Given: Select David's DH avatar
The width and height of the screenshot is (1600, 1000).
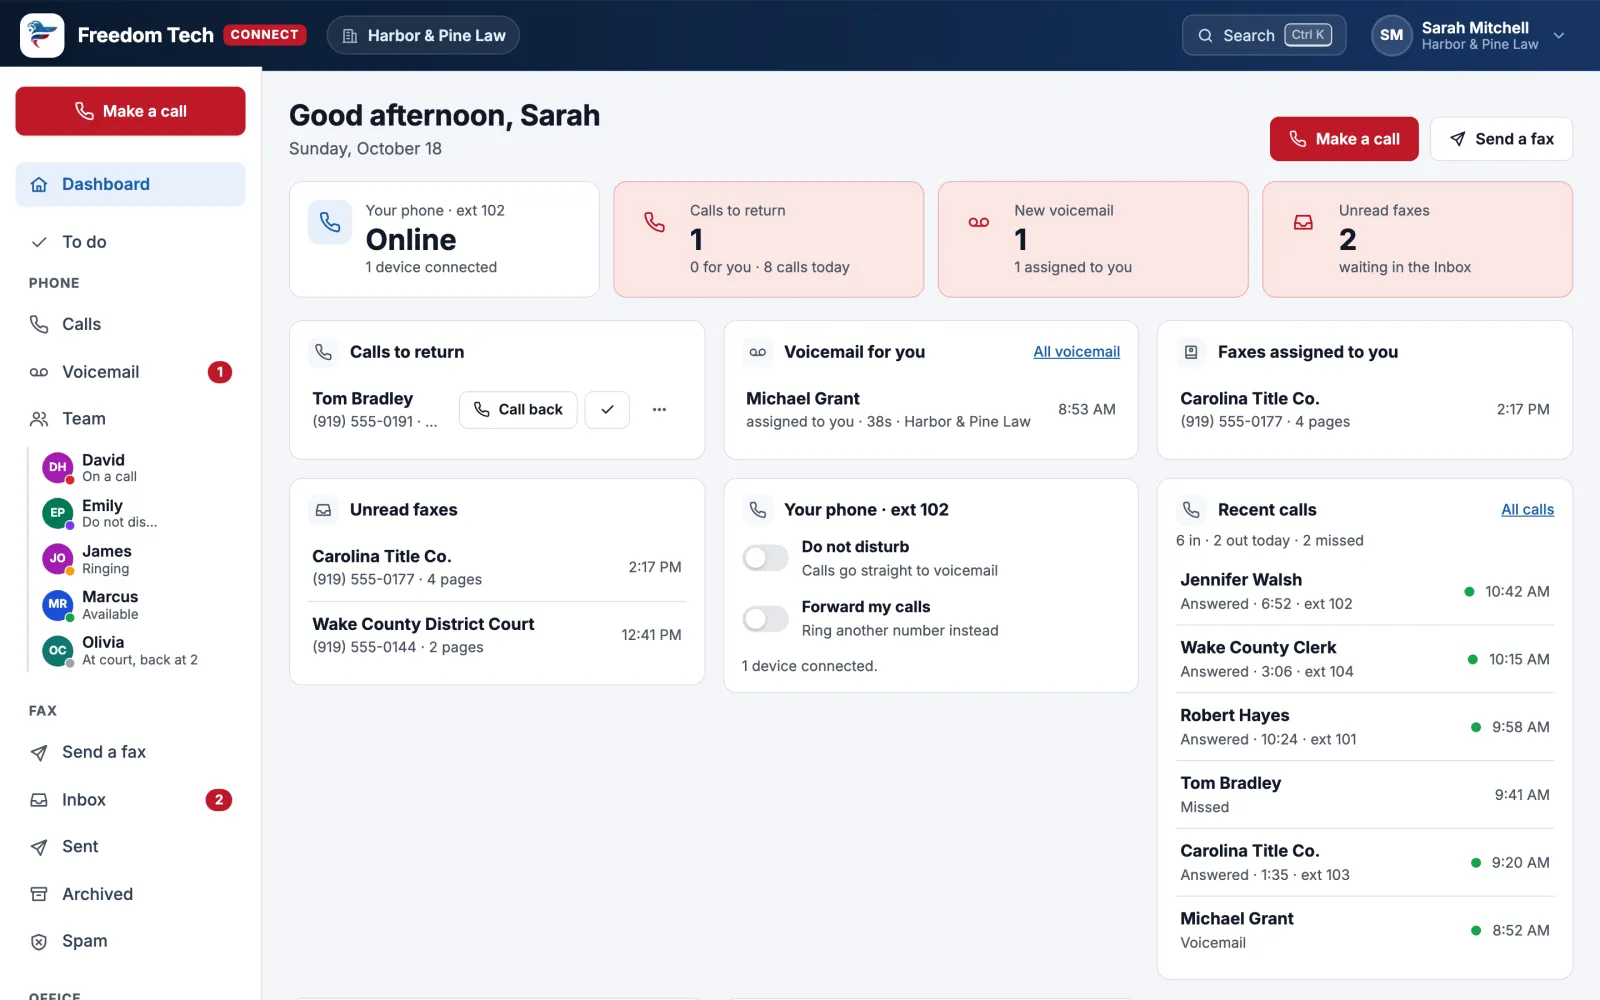Looking at the screenshot, I should tap(58, 467).
